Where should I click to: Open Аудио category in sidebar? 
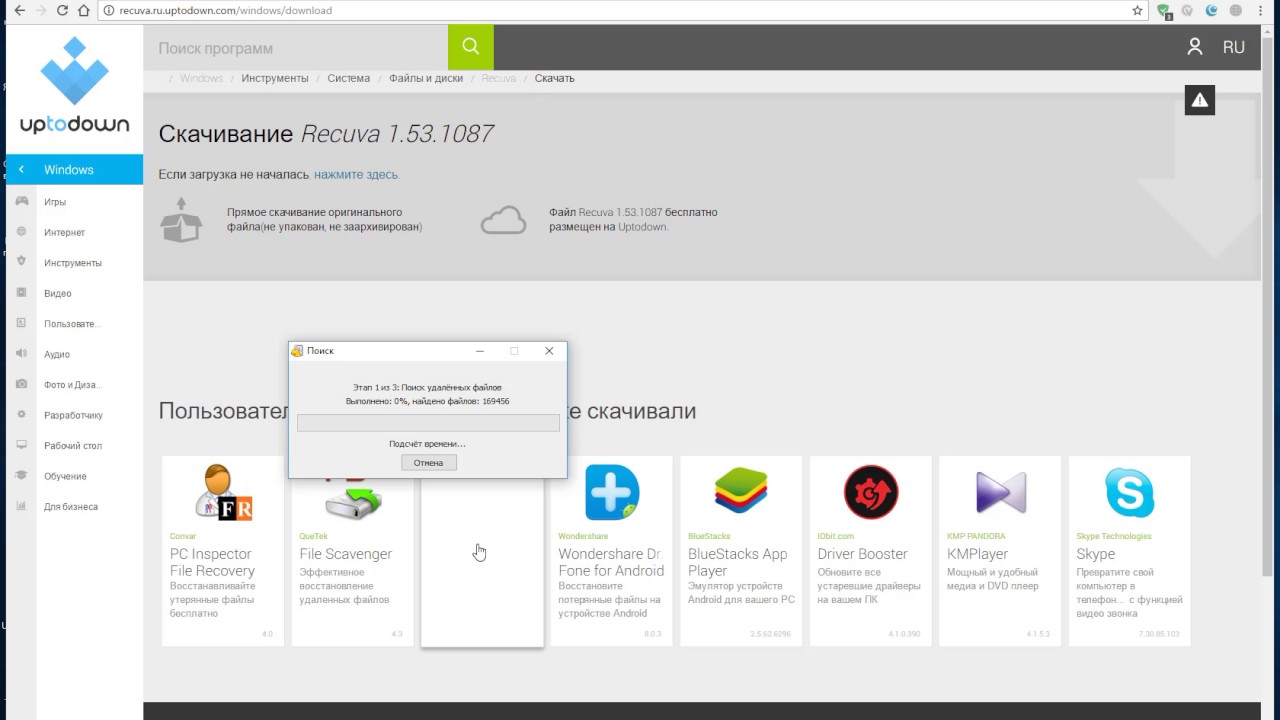coord(57,354)
